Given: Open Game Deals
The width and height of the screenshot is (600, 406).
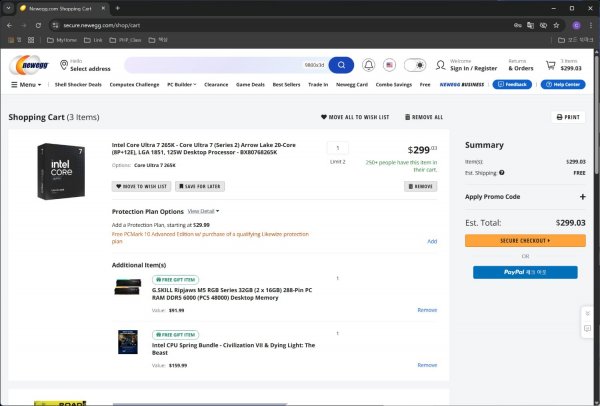Looking at the screenshot, I should coord(250,85).
